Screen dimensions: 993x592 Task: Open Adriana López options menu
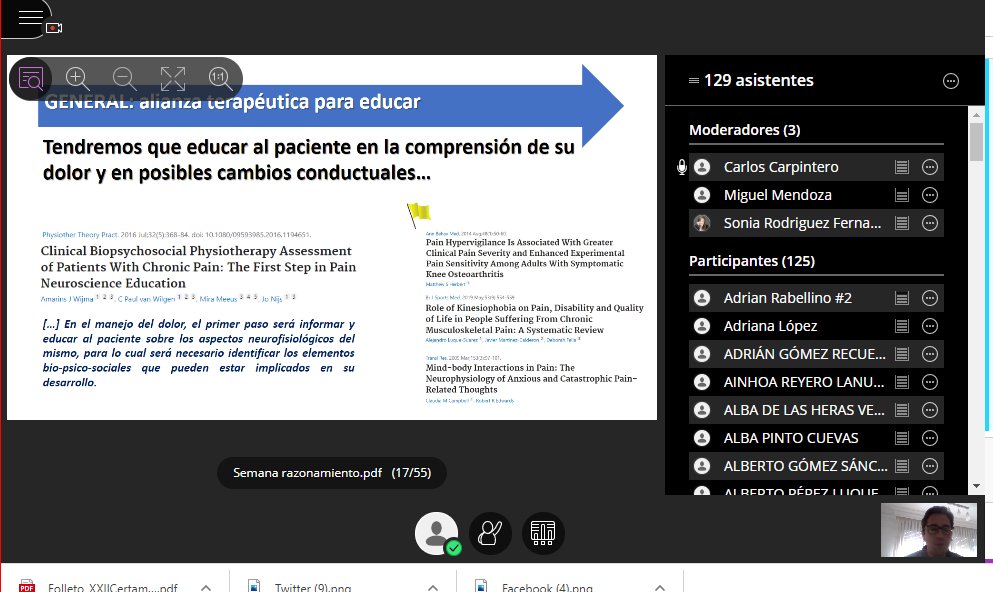pyautogui.click(x=930, y=326)
